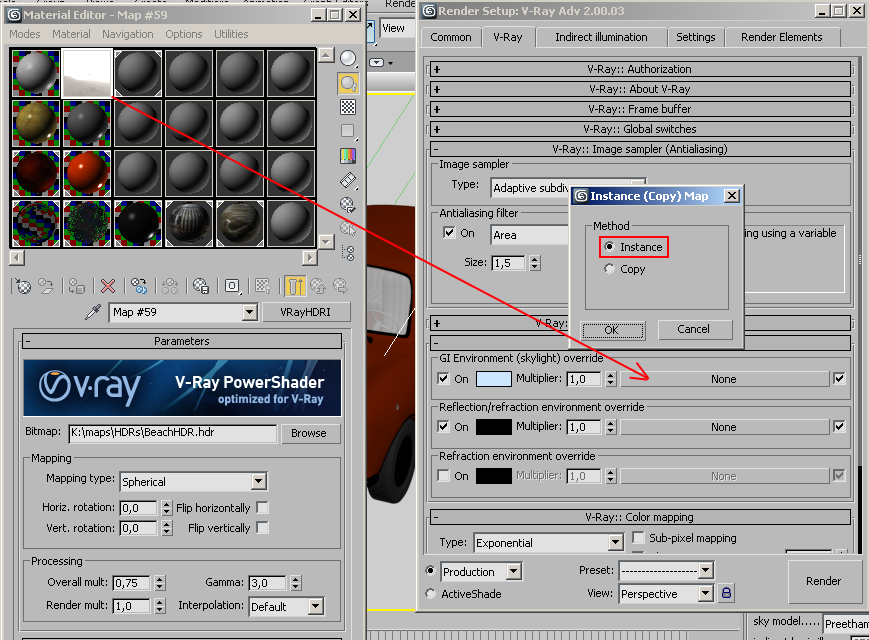This screenshot has width=869, height=640.
Task: Collapse the Parameters rollout
Action: click(x=182, y=341)
